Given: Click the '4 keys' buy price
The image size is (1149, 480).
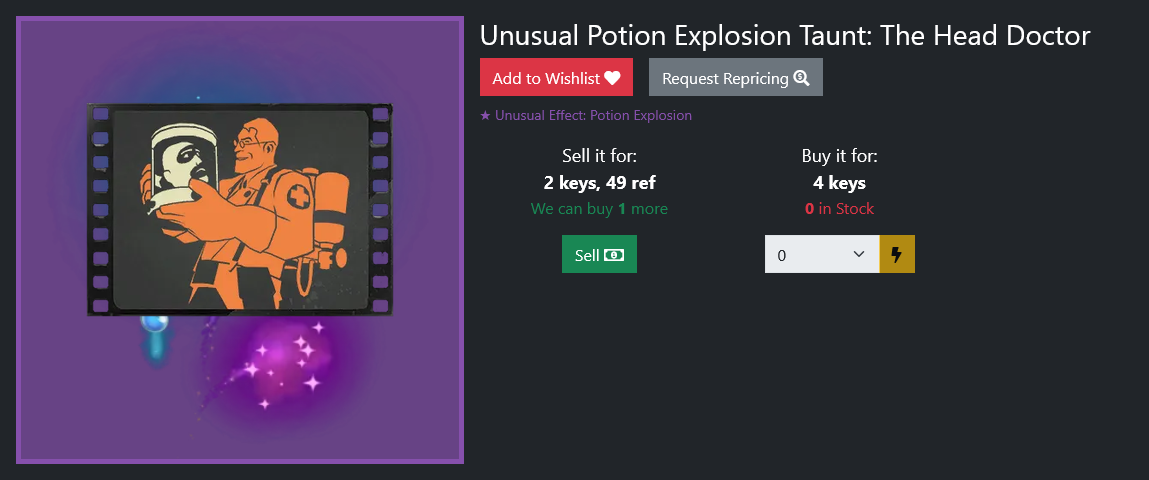Looking at the screenshot, I should [840, 182].
